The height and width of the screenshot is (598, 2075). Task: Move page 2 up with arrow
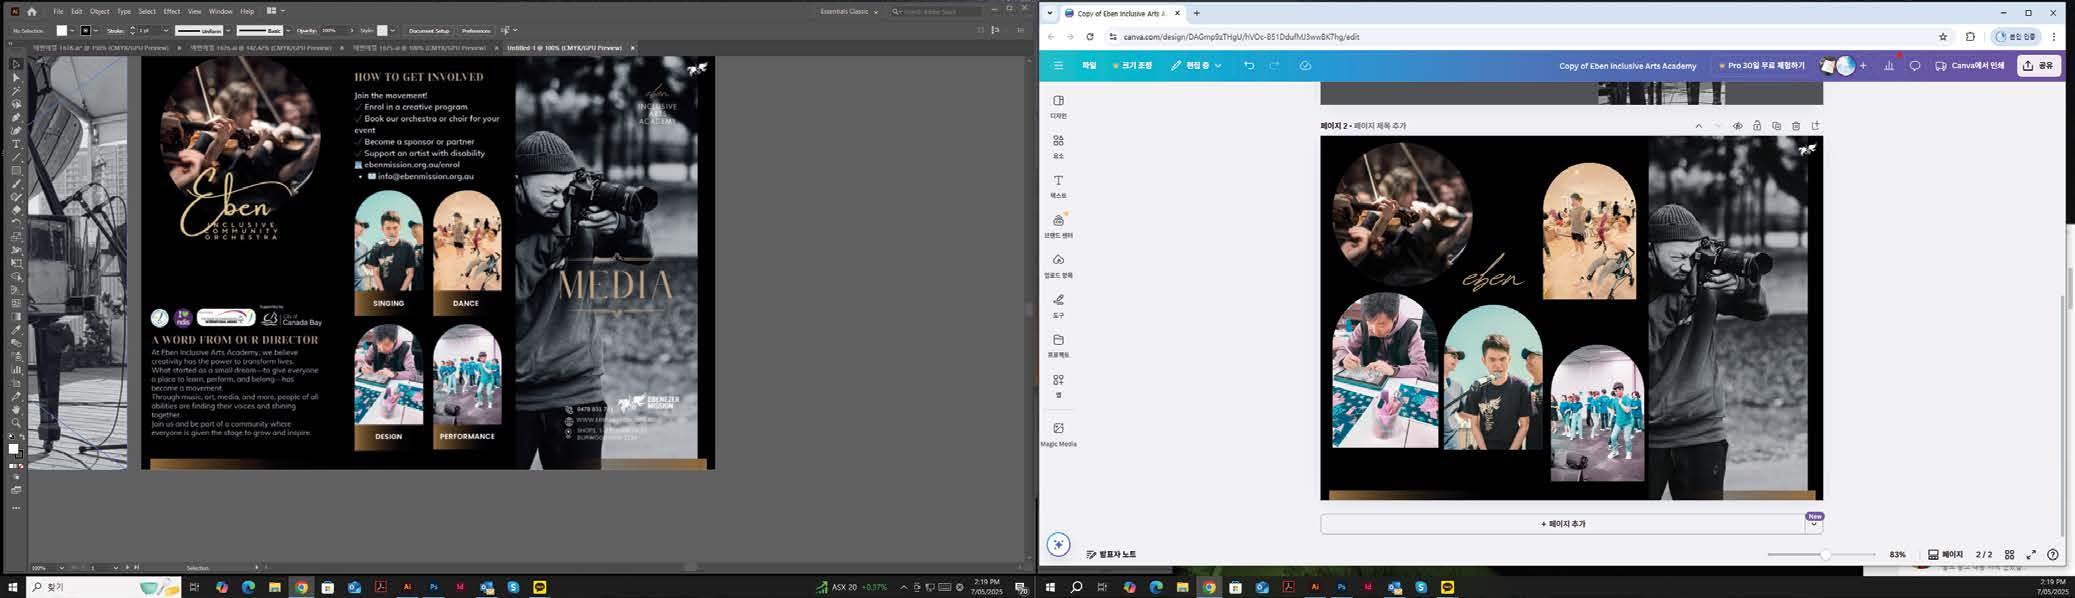1698,126
